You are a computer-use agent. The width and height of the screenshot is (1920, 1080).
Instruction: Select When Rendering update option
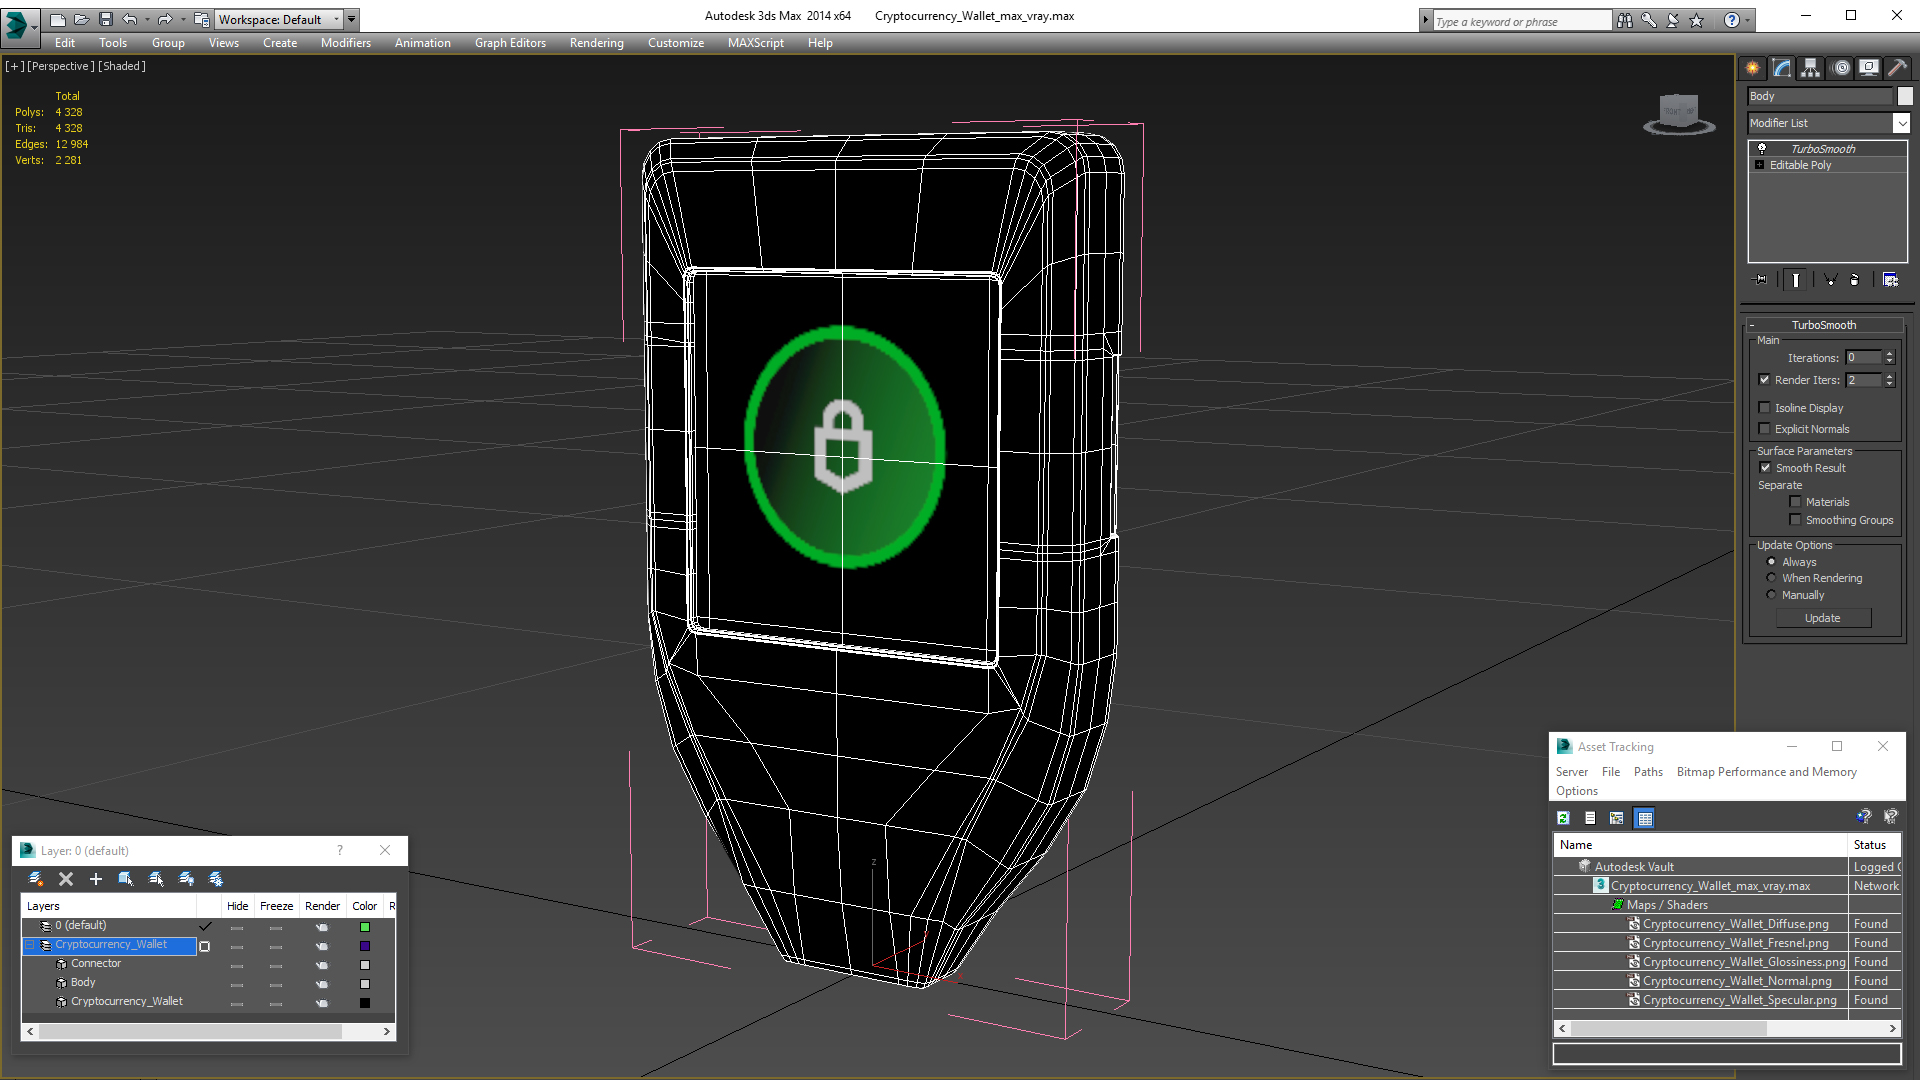pos(1771,578)
